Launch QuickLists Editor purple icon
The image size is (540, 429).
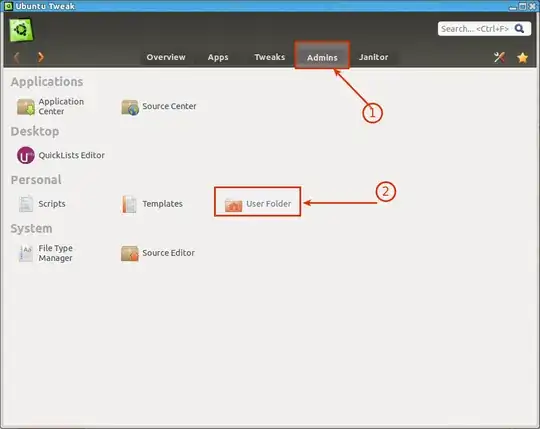[26, 155]
